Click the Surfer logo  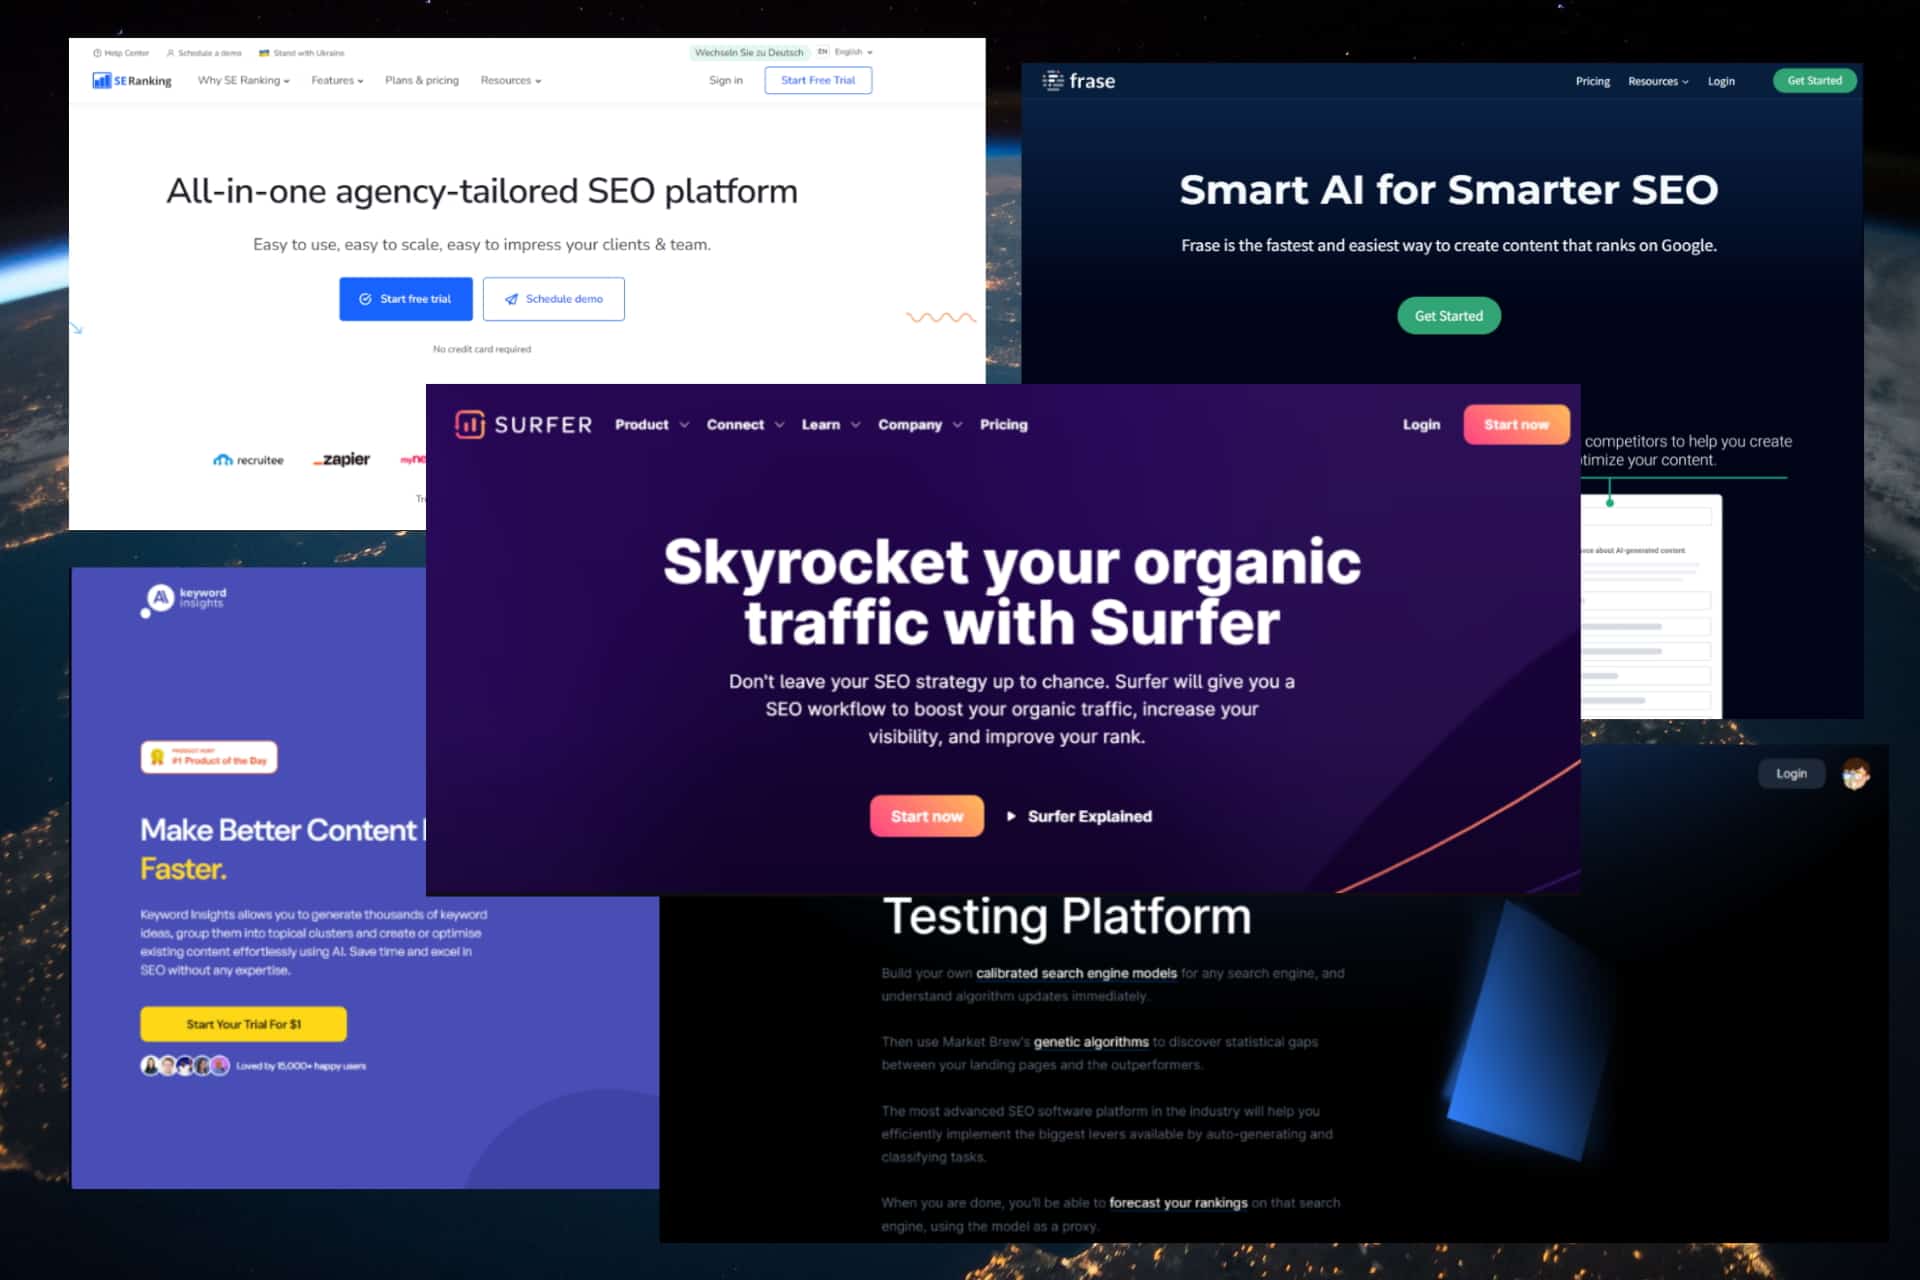[x=524, y=425]
